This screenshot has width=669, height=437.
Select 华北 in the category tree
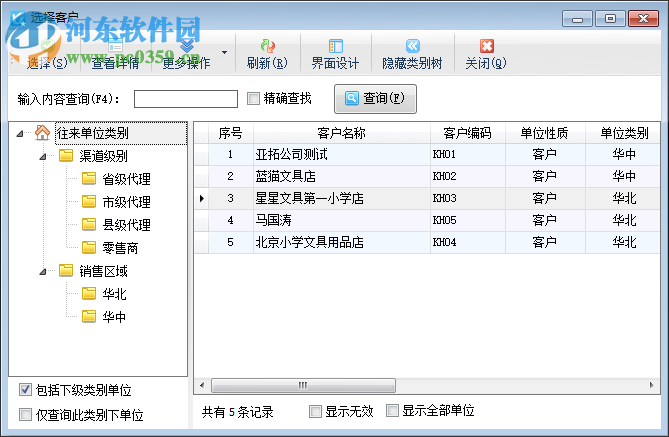coord(114,294)
